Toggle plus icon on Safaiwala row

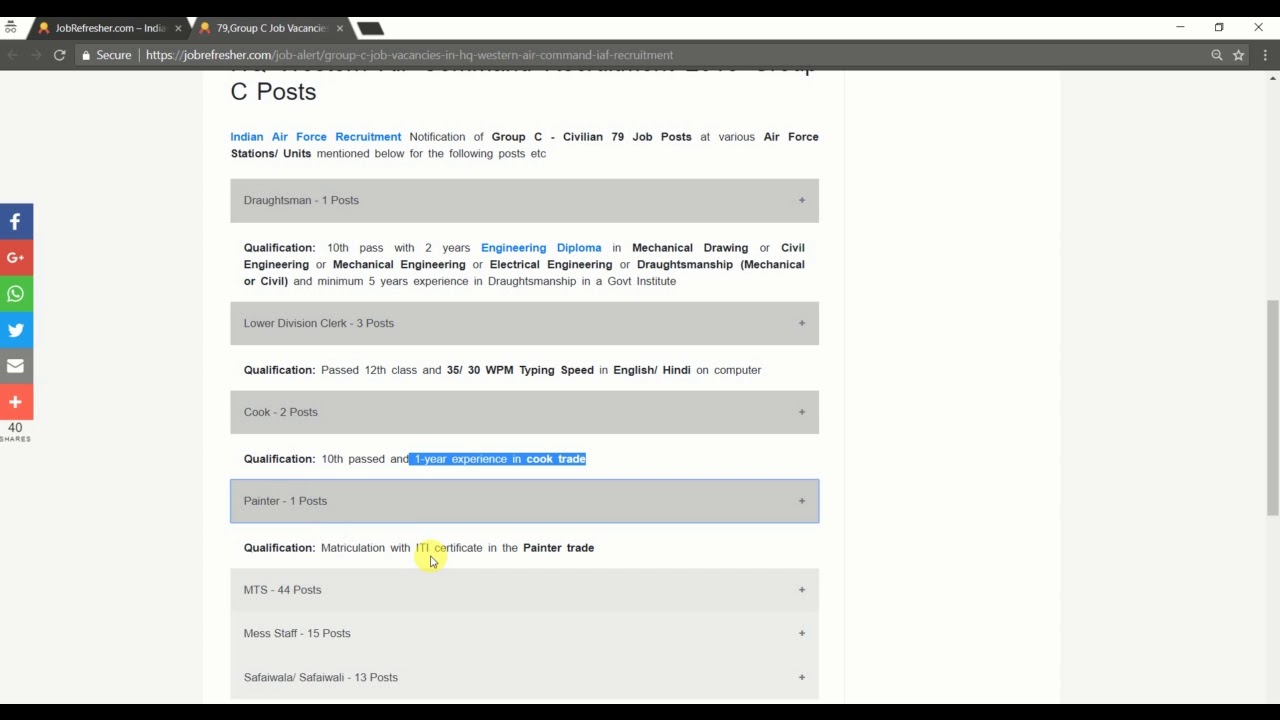802,677
